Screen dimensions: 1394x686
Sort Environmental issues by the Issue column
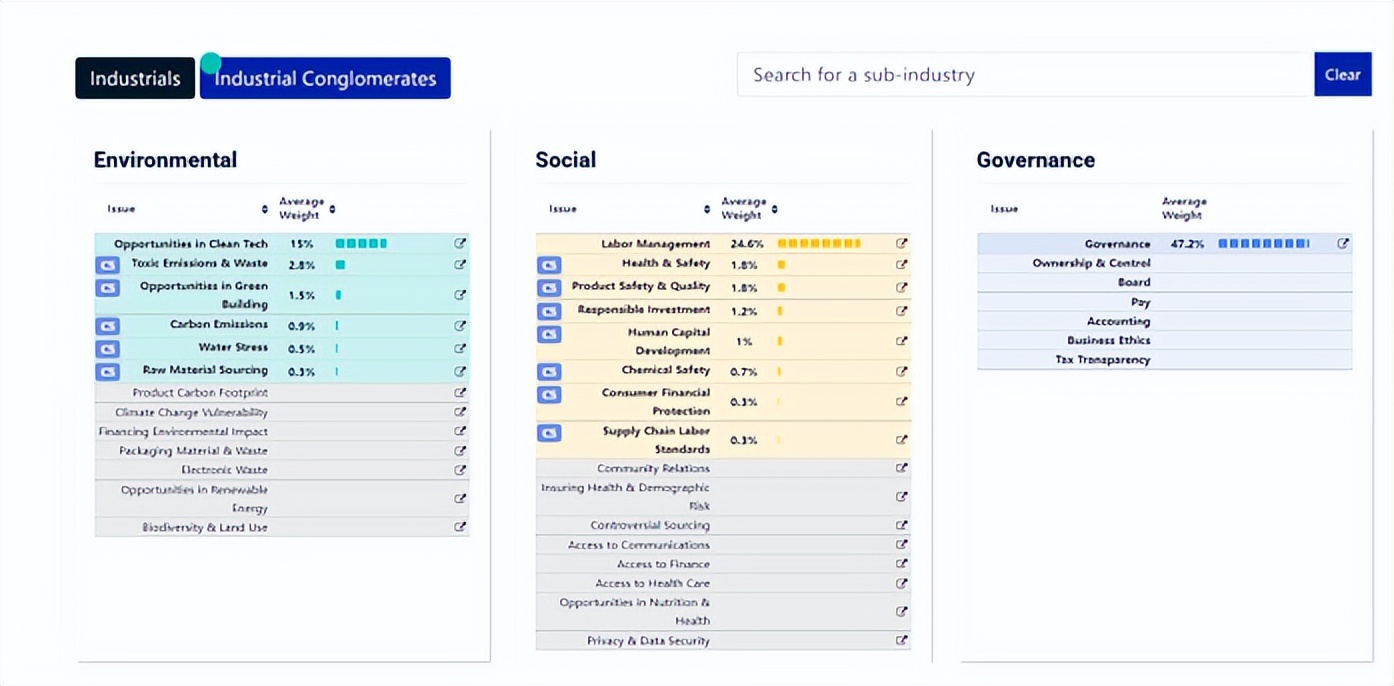265,209
